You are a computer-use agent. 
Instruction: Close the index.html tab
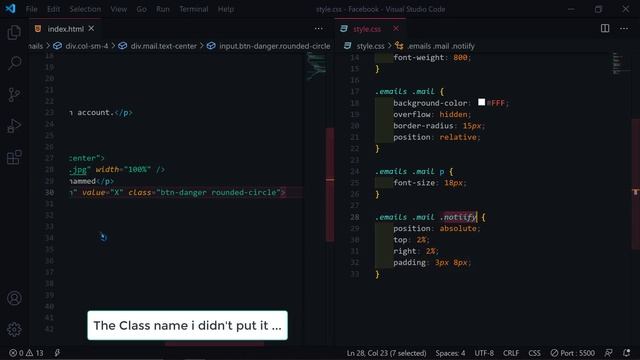pyautogui.click(x=91, y=28)
